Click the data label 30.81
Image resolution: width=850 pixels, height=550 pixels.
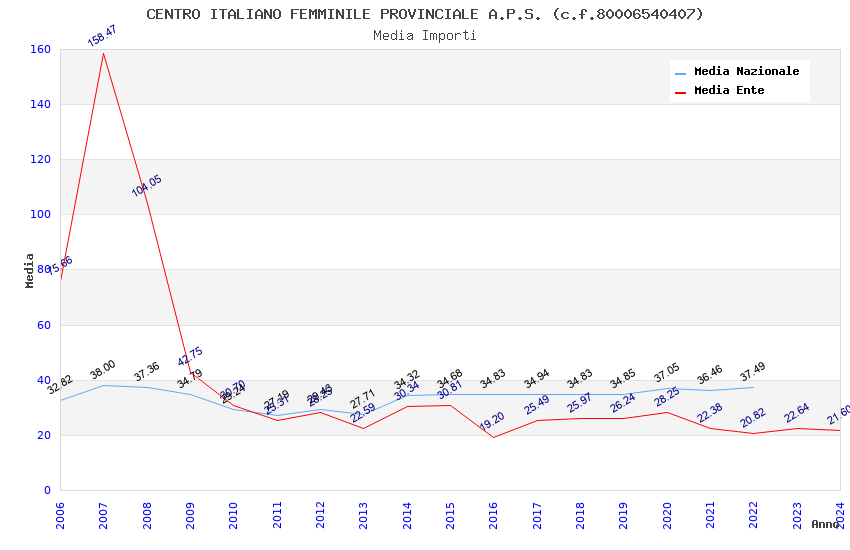coord(449,390)
